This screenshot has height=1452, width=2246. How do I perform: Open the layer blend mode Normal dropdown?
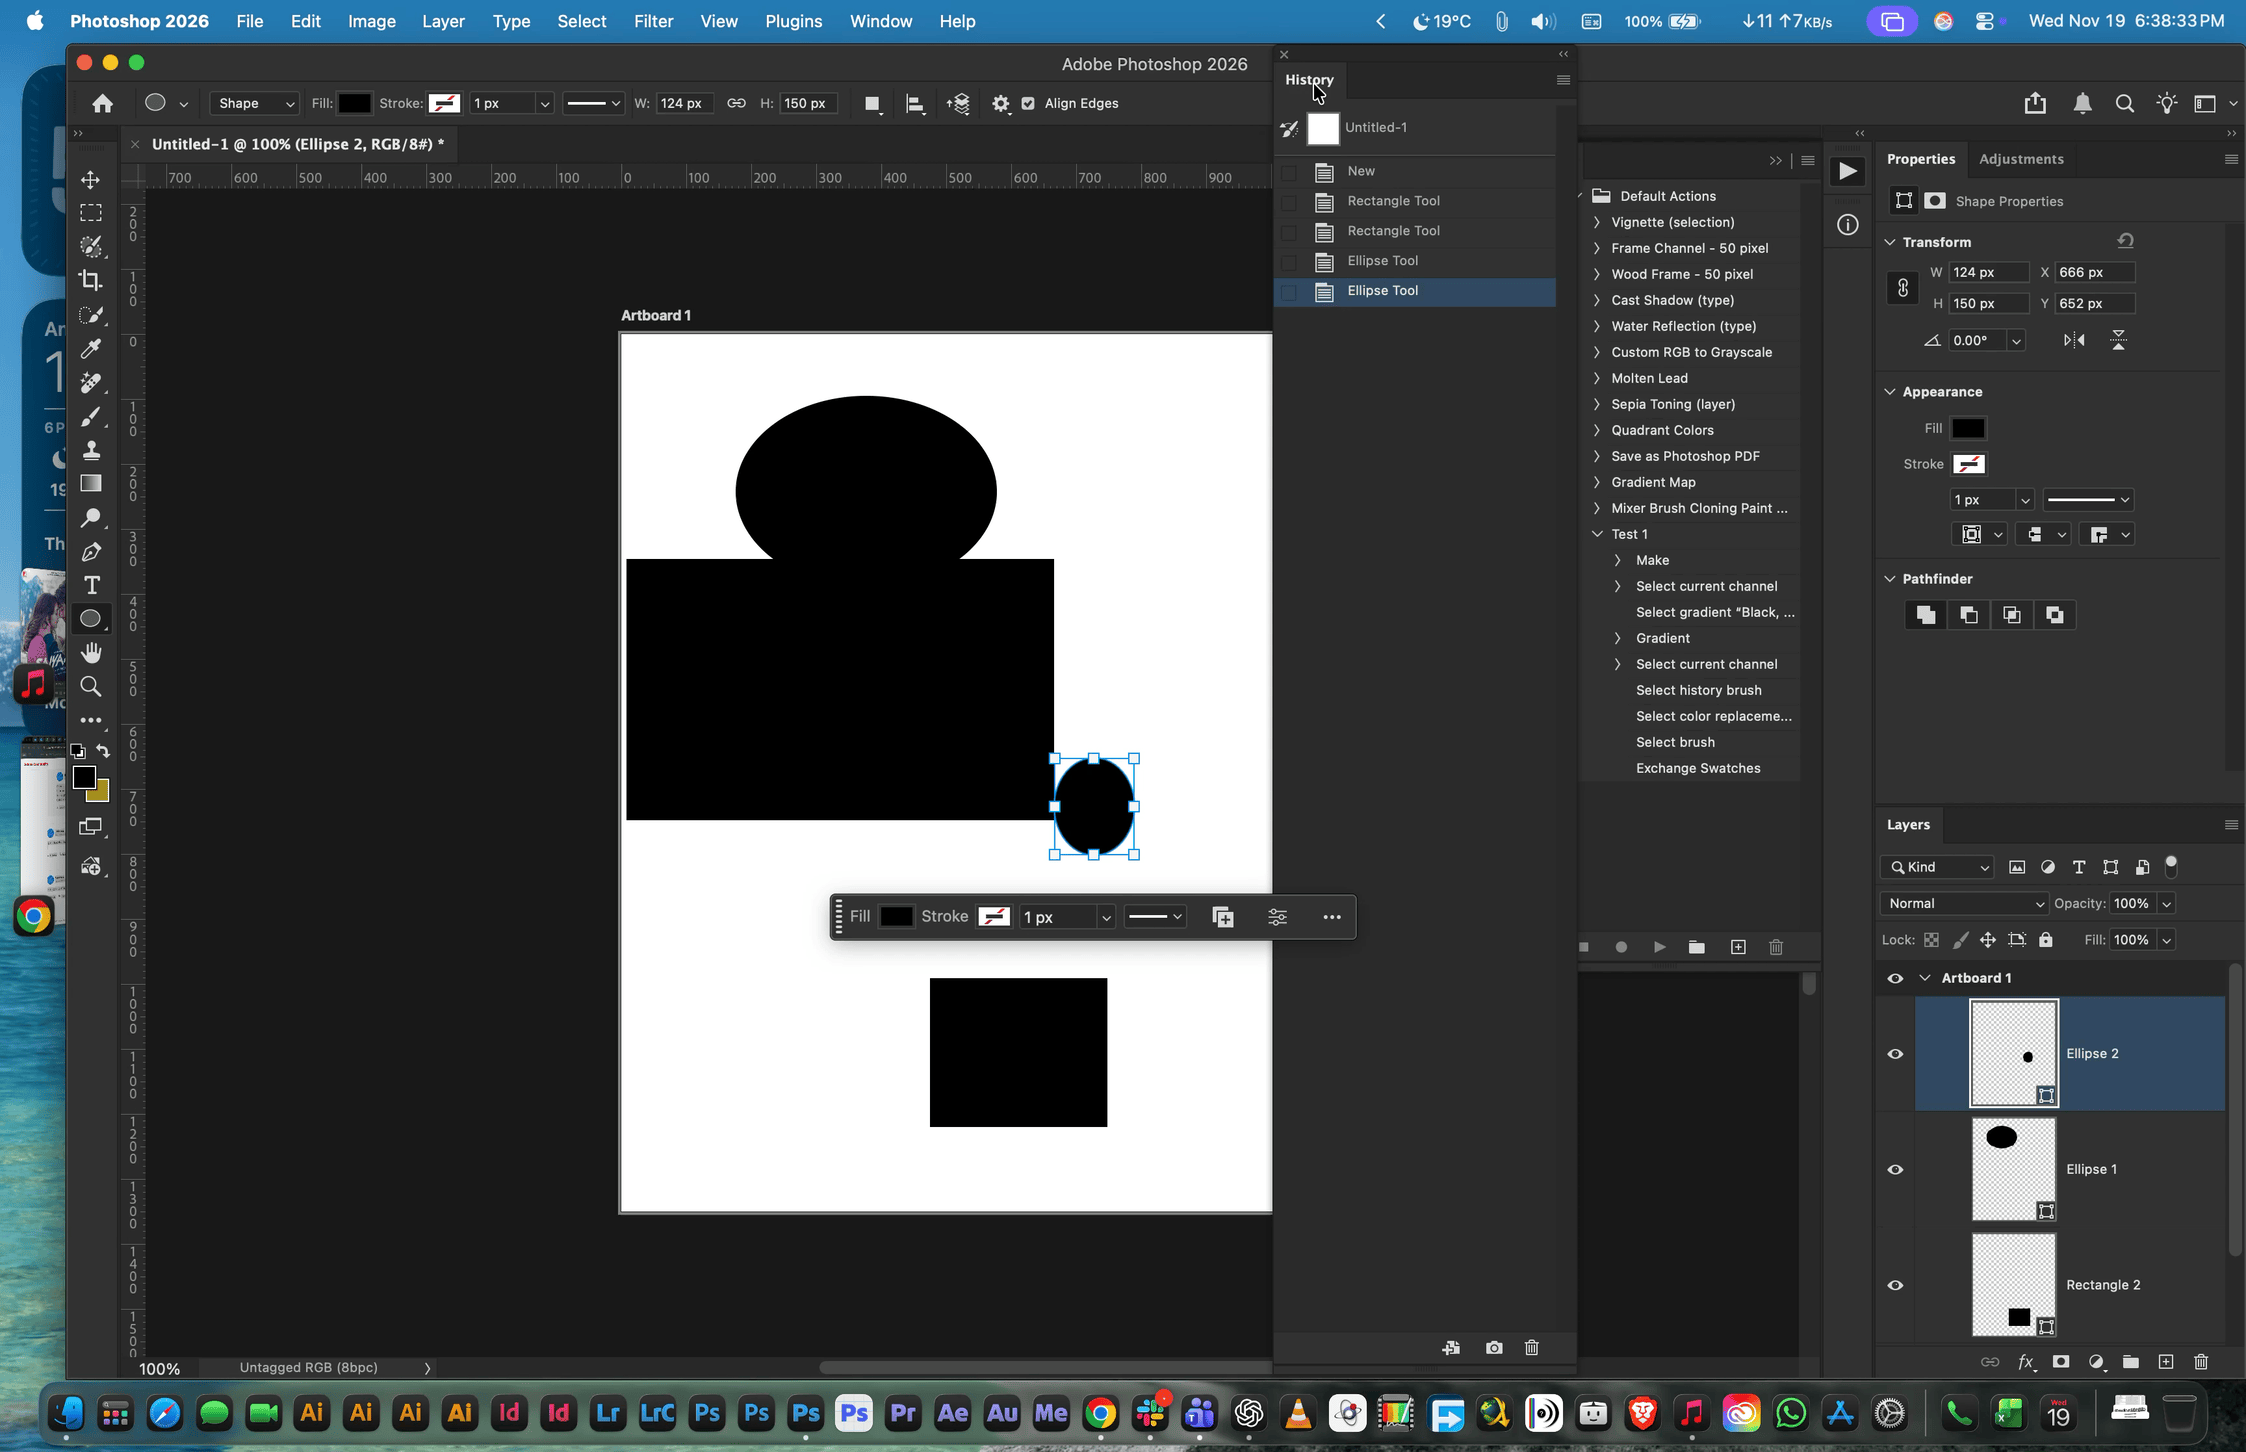coord(1963,903)
